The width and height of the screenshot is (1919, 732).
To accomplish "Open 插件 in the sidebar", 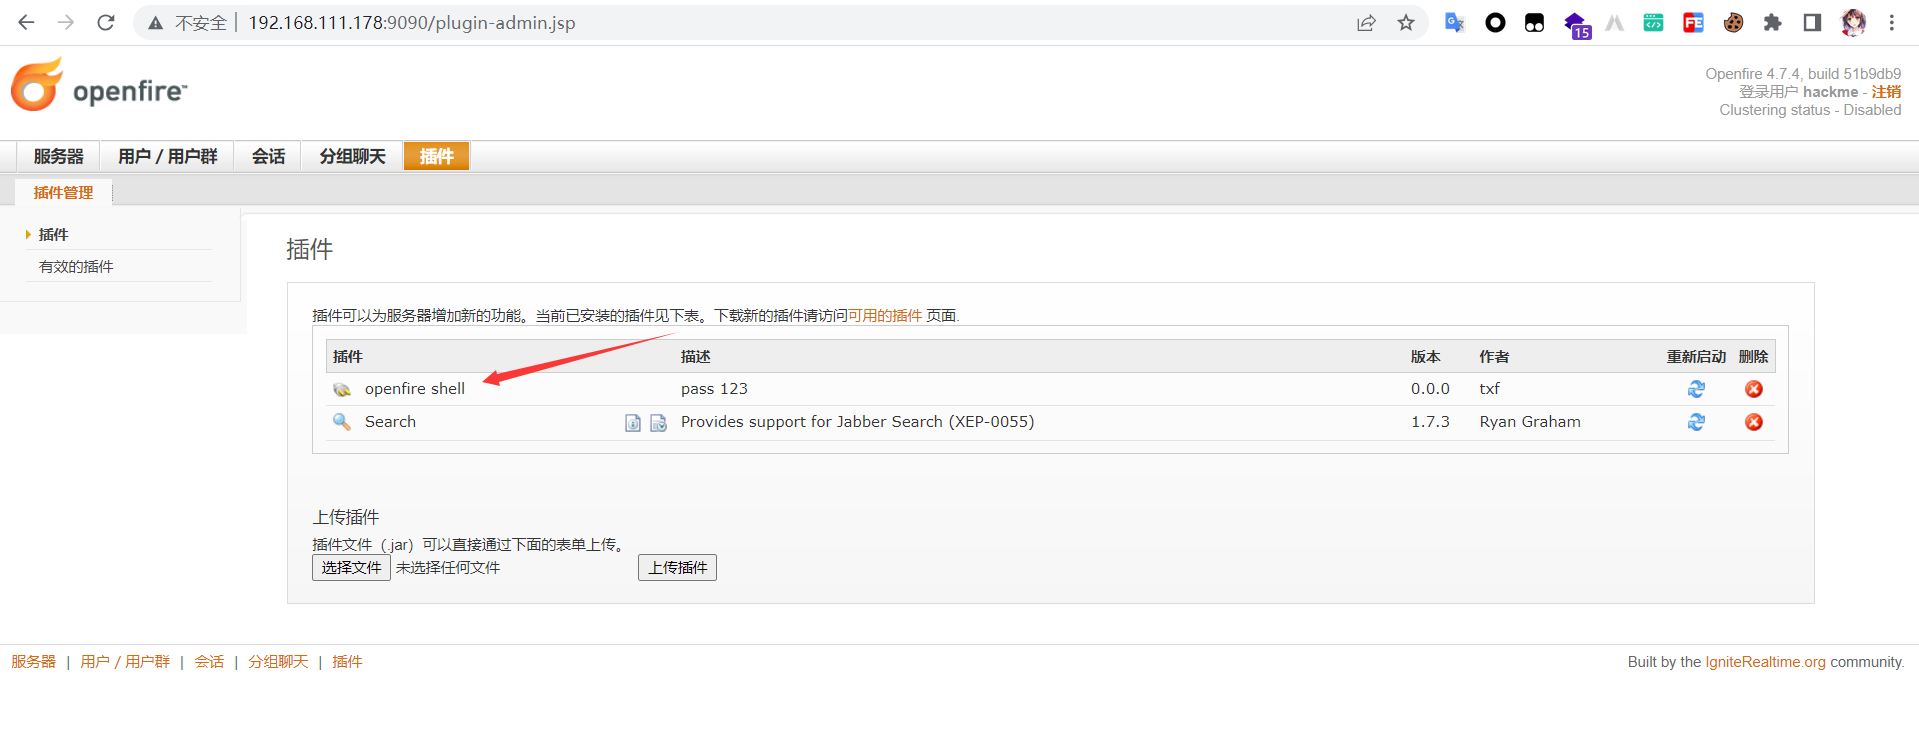I will click(53, 234).
